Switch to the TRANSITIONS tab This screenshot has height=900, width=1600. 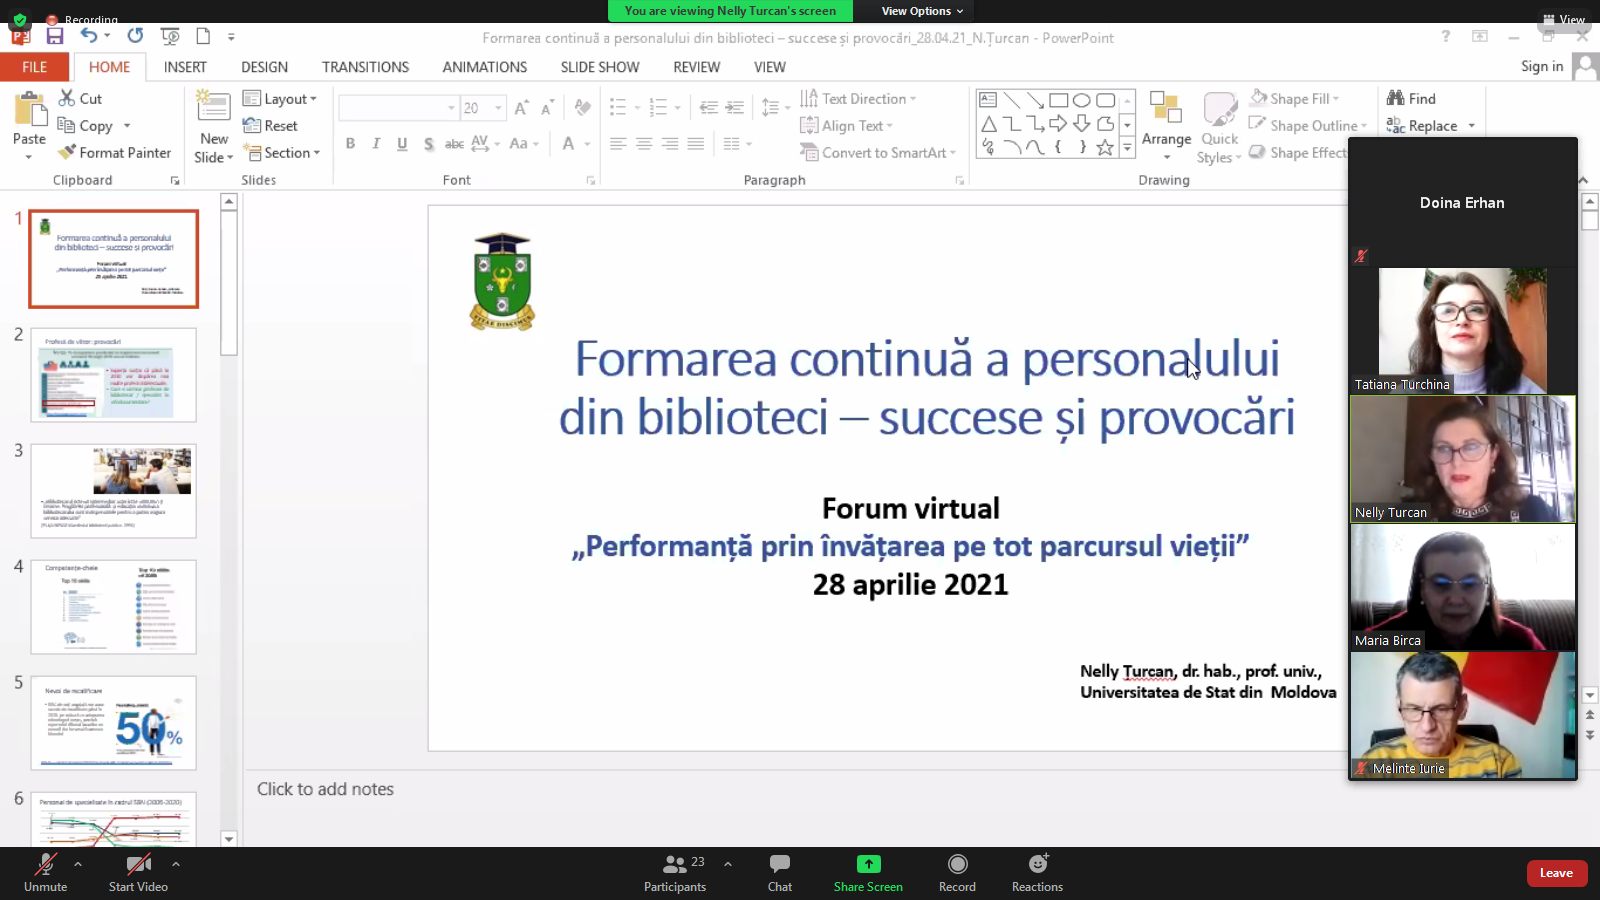click(x=365, y=67)
